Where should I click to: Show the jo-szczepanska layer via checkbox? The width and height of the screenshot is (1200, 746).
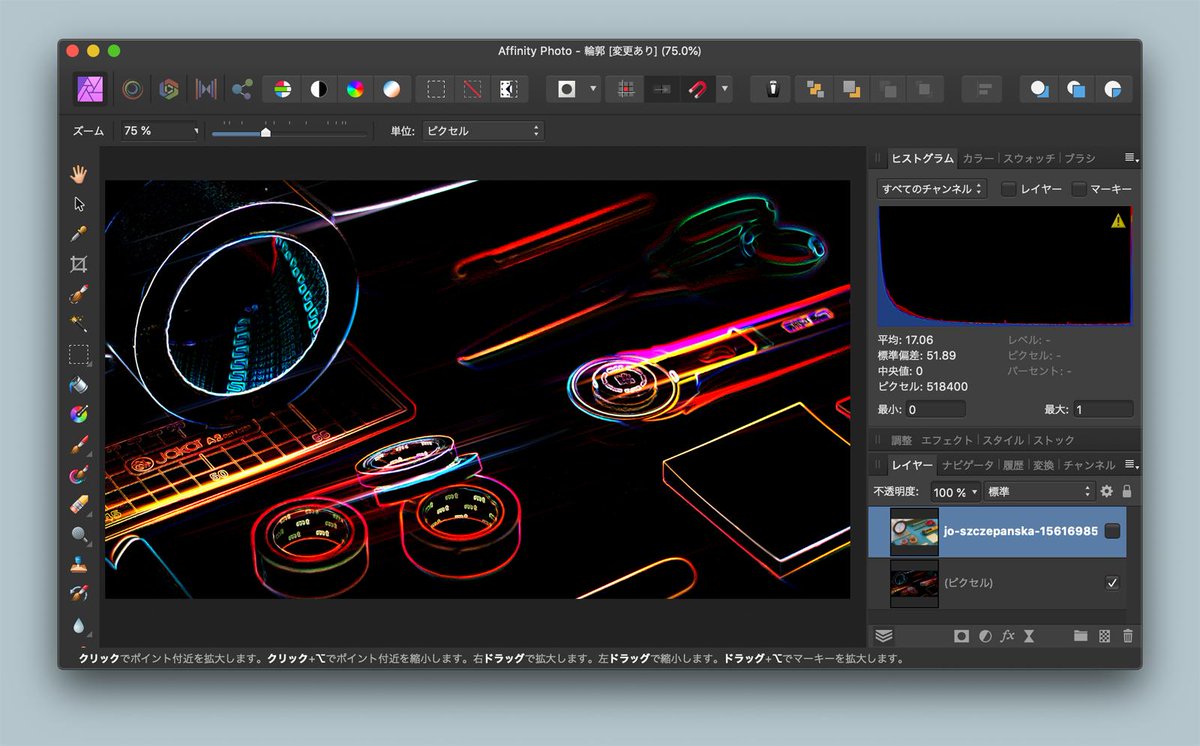point(1112,532)
